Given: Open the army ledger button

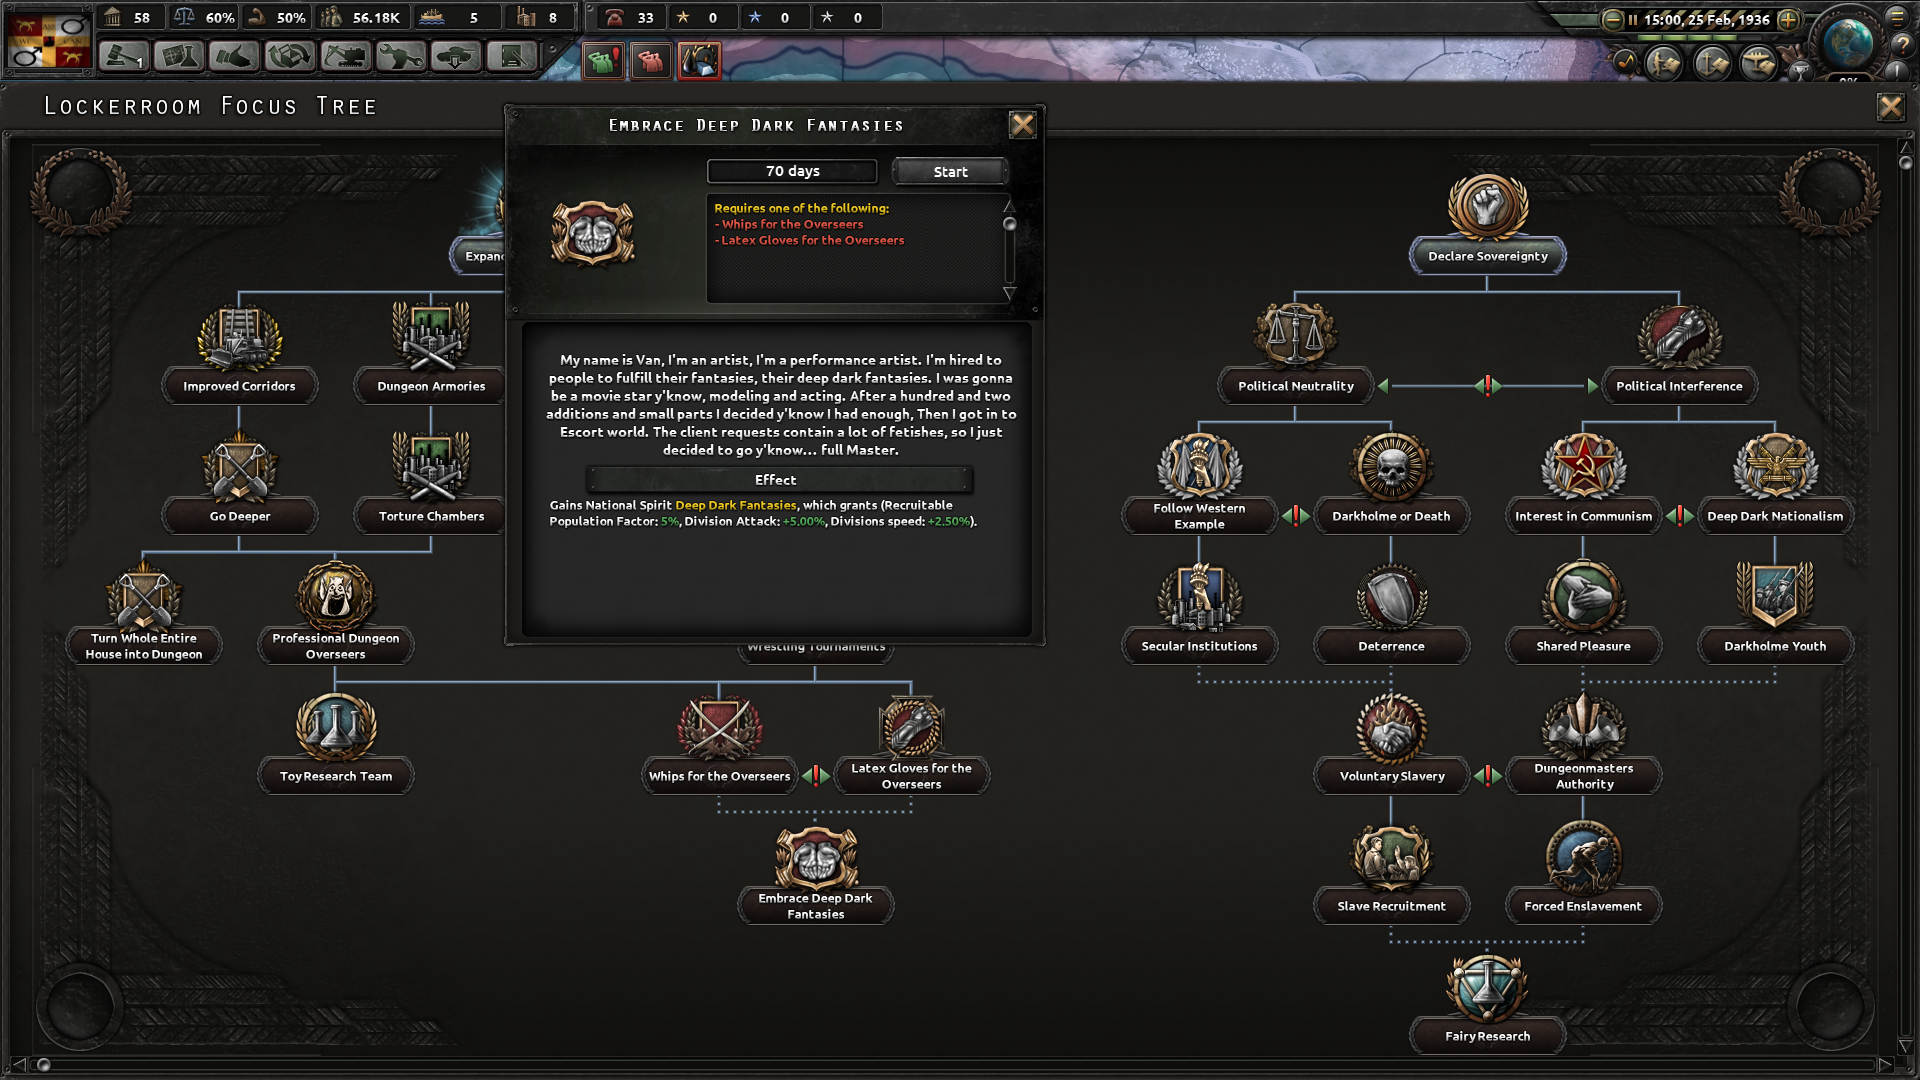Looking at the screenshot, I should (1664, 63).
